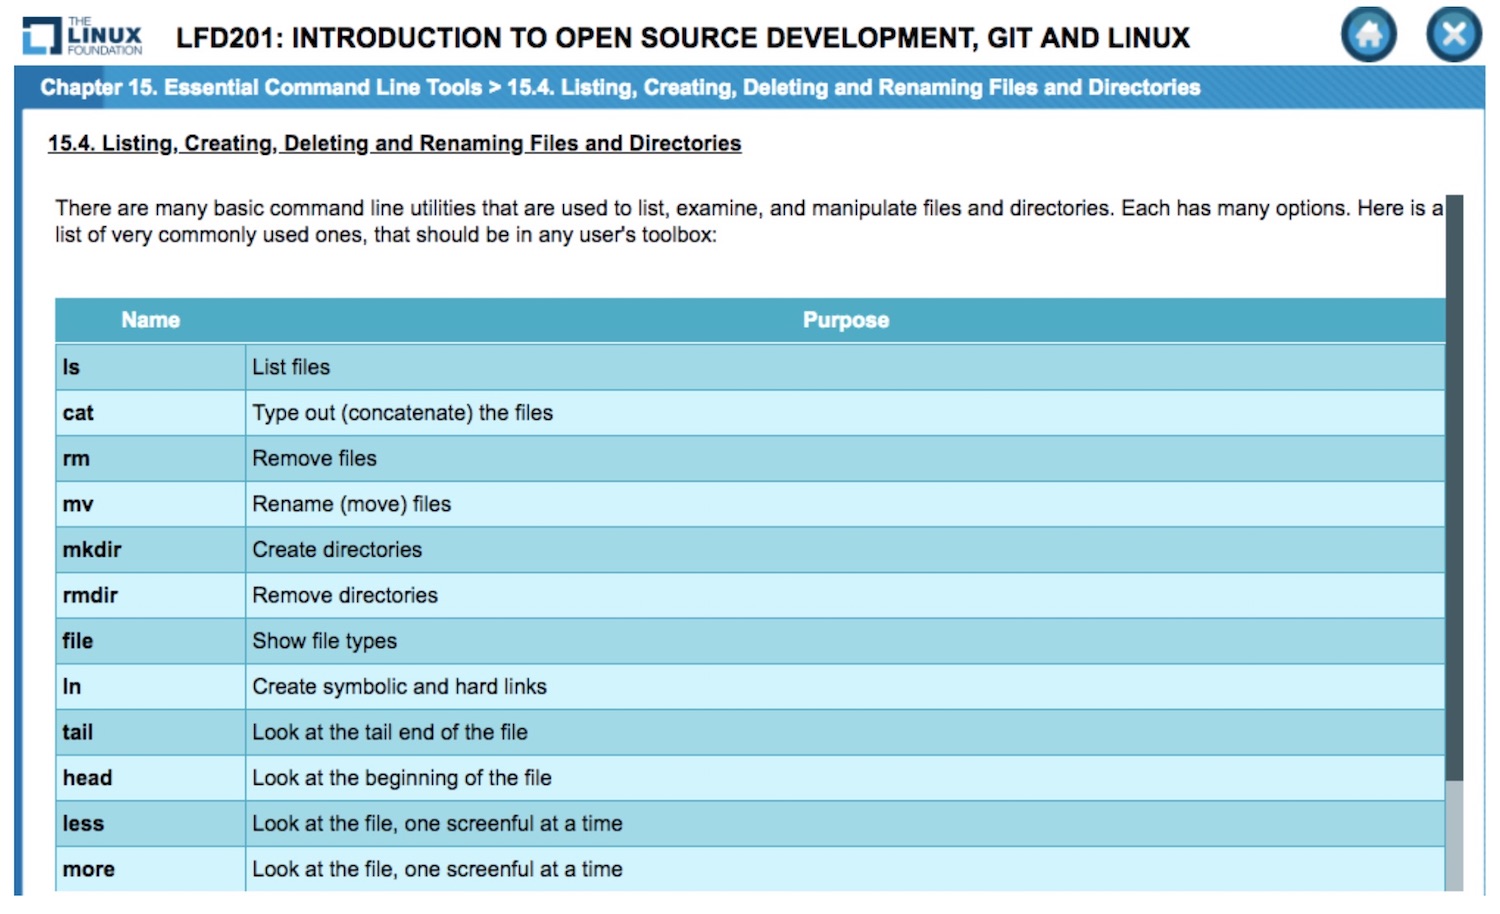The image size is (1500, 914).
Task: Click 'Create symbolic and hard links' text
Action: (399, 687)
